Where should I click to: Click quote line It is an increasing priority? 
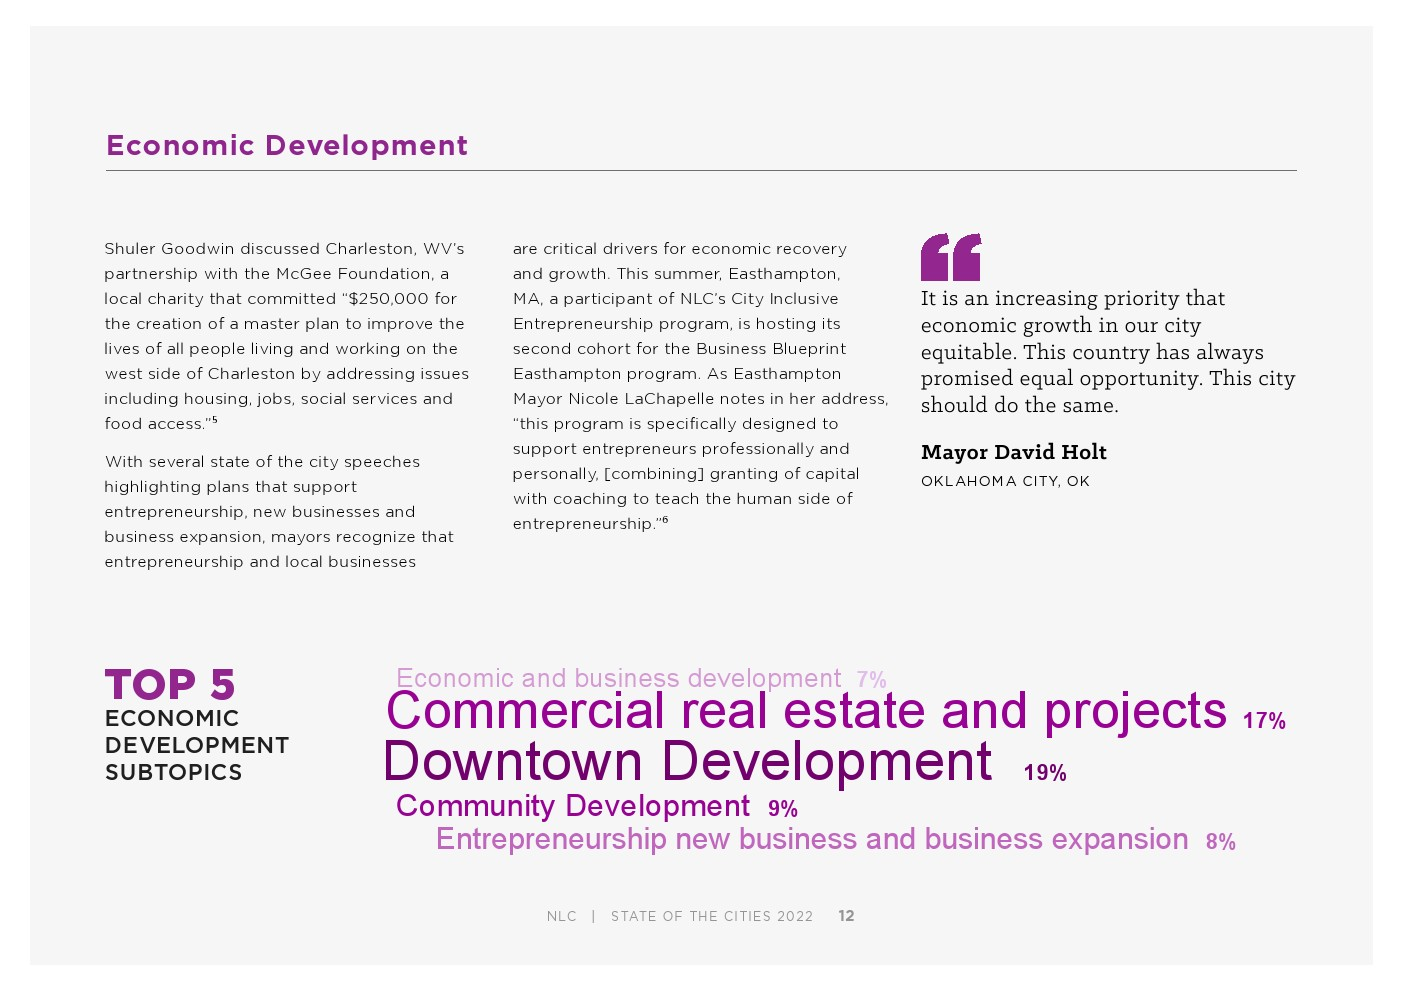(1073, 298)
